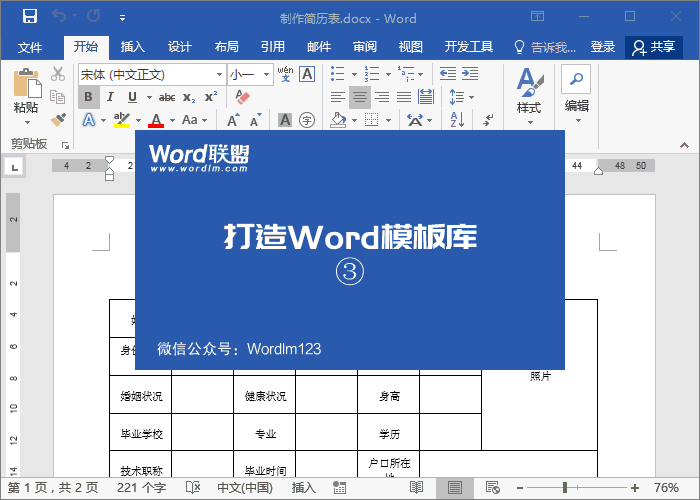The height and width of the screenshot is (500, 700).
Task: Apply yellow text highlight color
Action: (121, 120)
